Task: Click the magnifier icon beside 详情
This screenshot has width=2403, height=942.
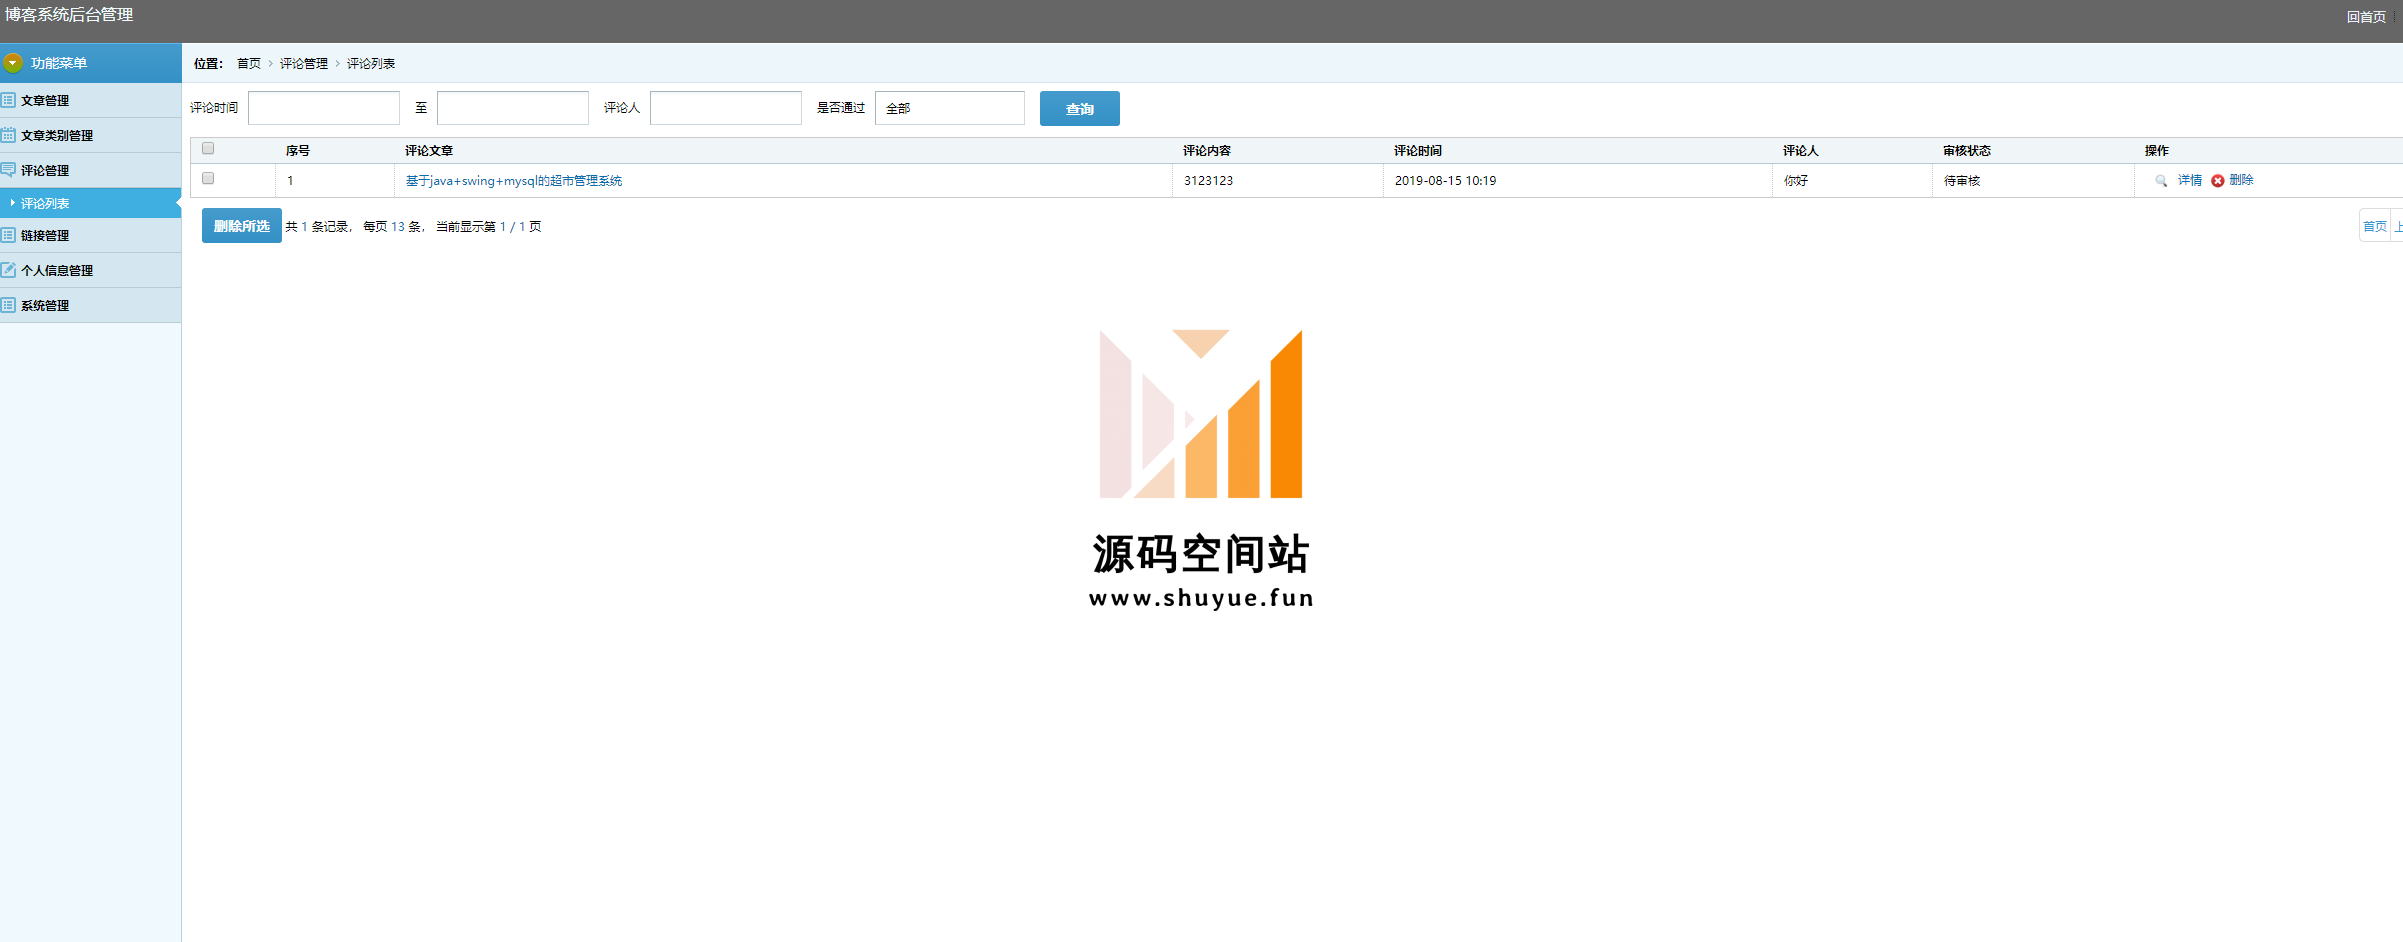Action: pos(2161,181)
